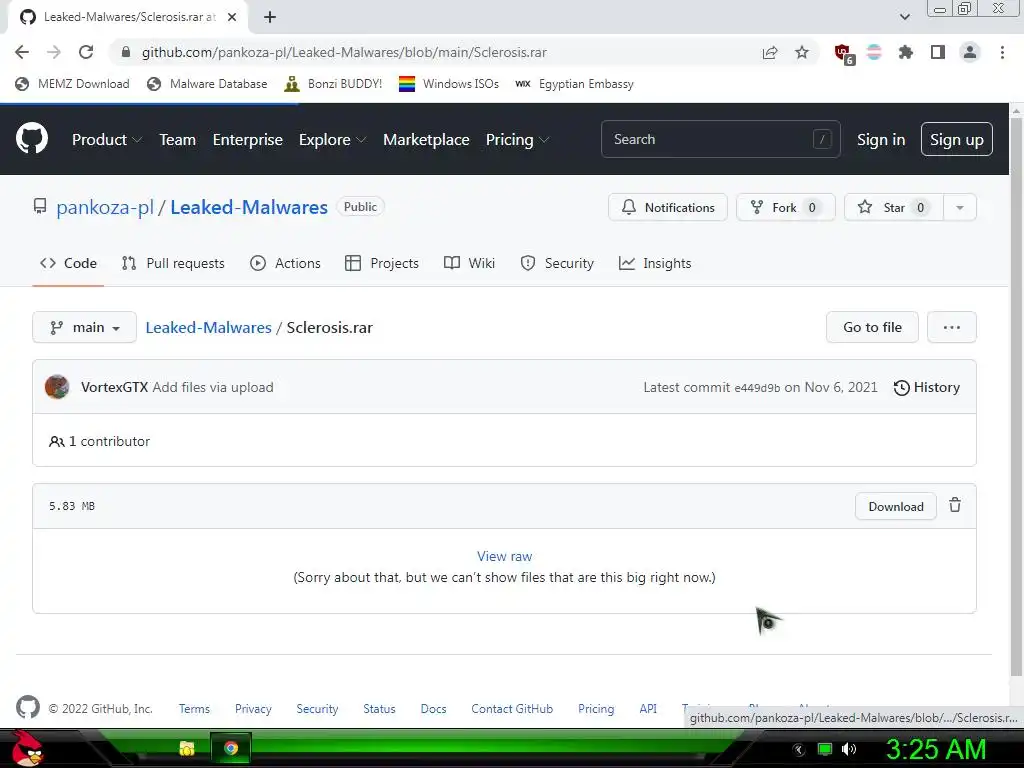Click the striped extension icon next to the shield

coord(874,52)
